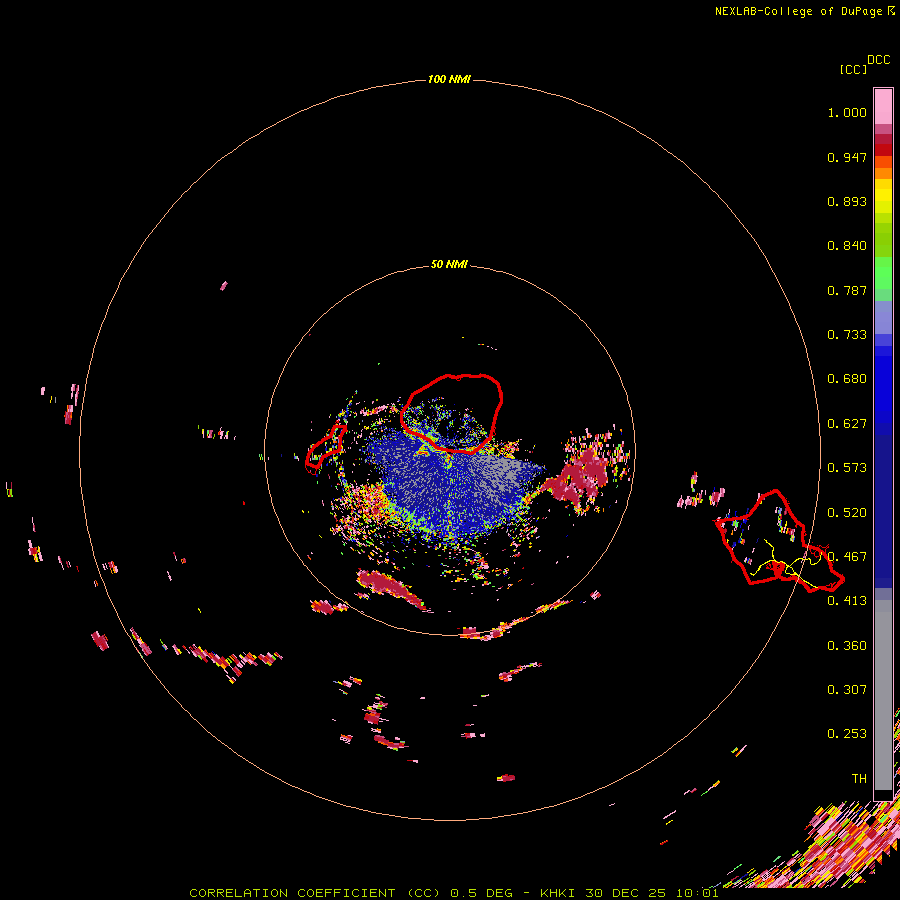Select the 0.733 scale label

pos(847,335)
